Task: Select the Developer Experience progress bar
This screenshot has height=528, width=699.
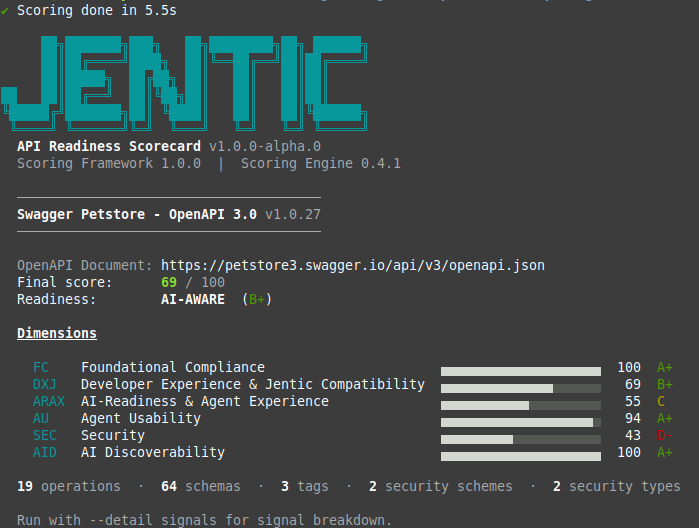Action: pos(521,388)
